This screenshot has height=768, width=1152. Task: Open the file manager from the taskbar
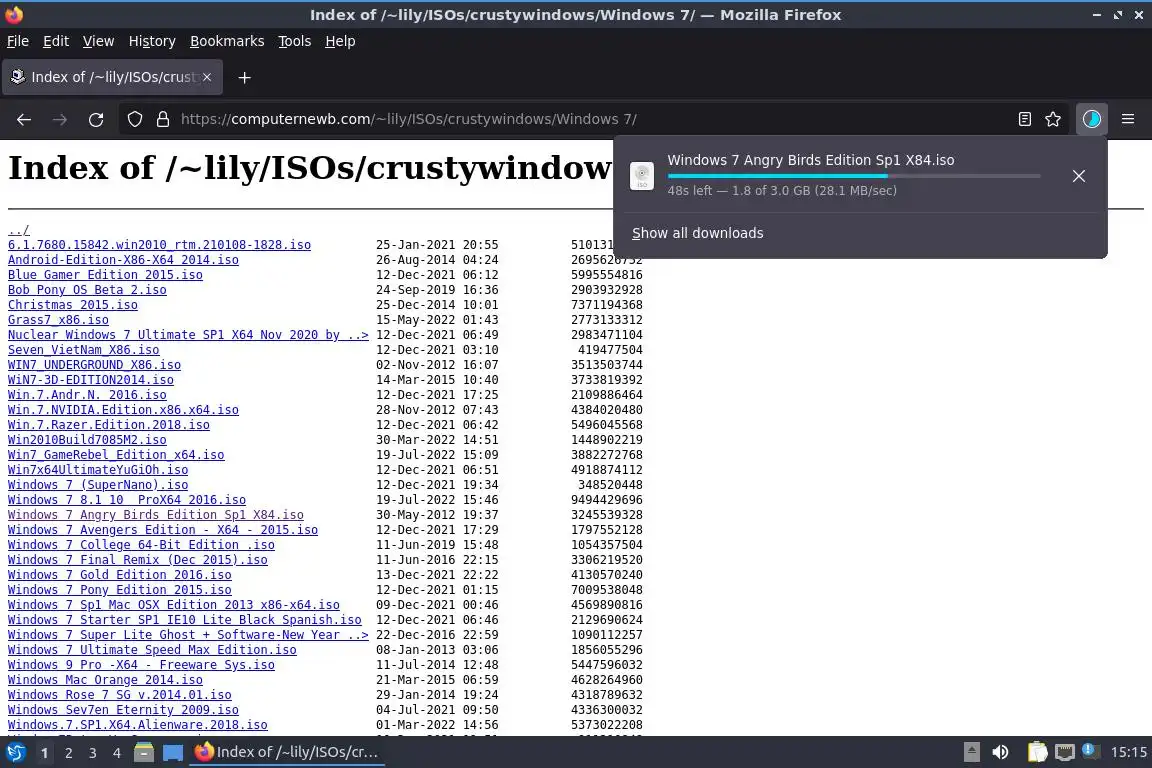tap(144, 752)
